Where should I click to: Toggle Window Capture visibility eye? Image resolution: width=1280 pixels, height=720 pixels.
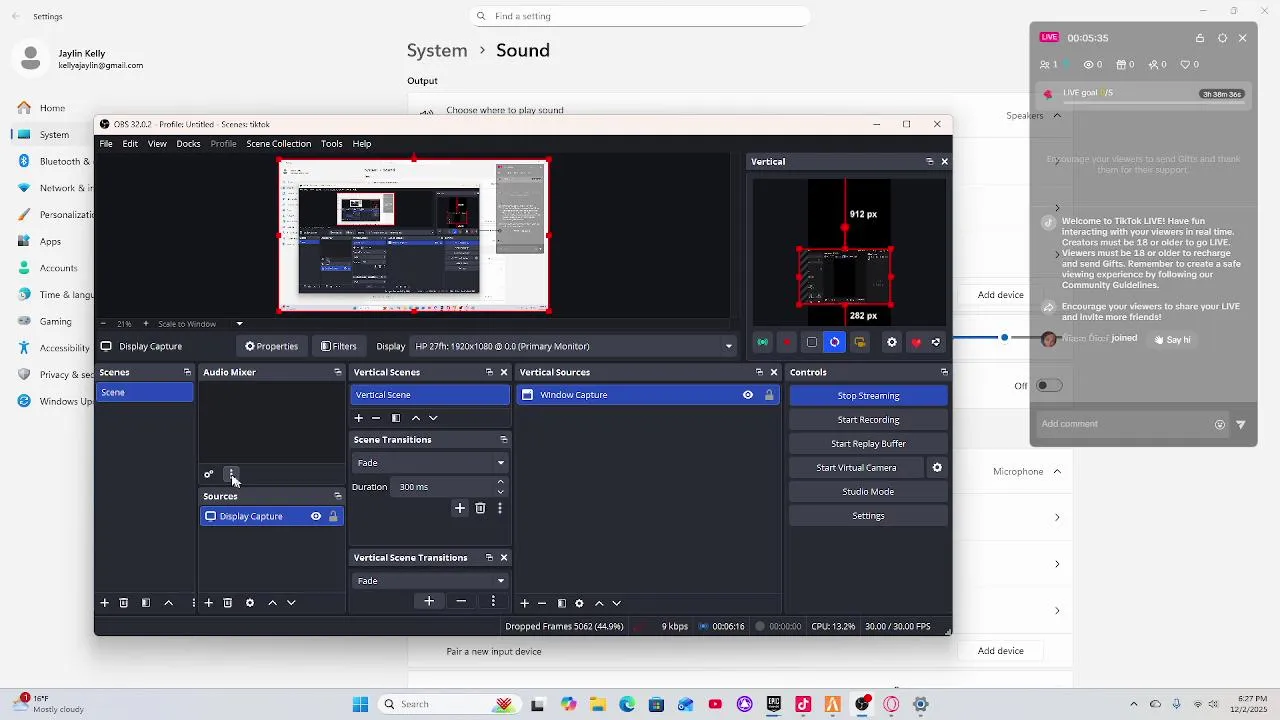click(748, 395)
